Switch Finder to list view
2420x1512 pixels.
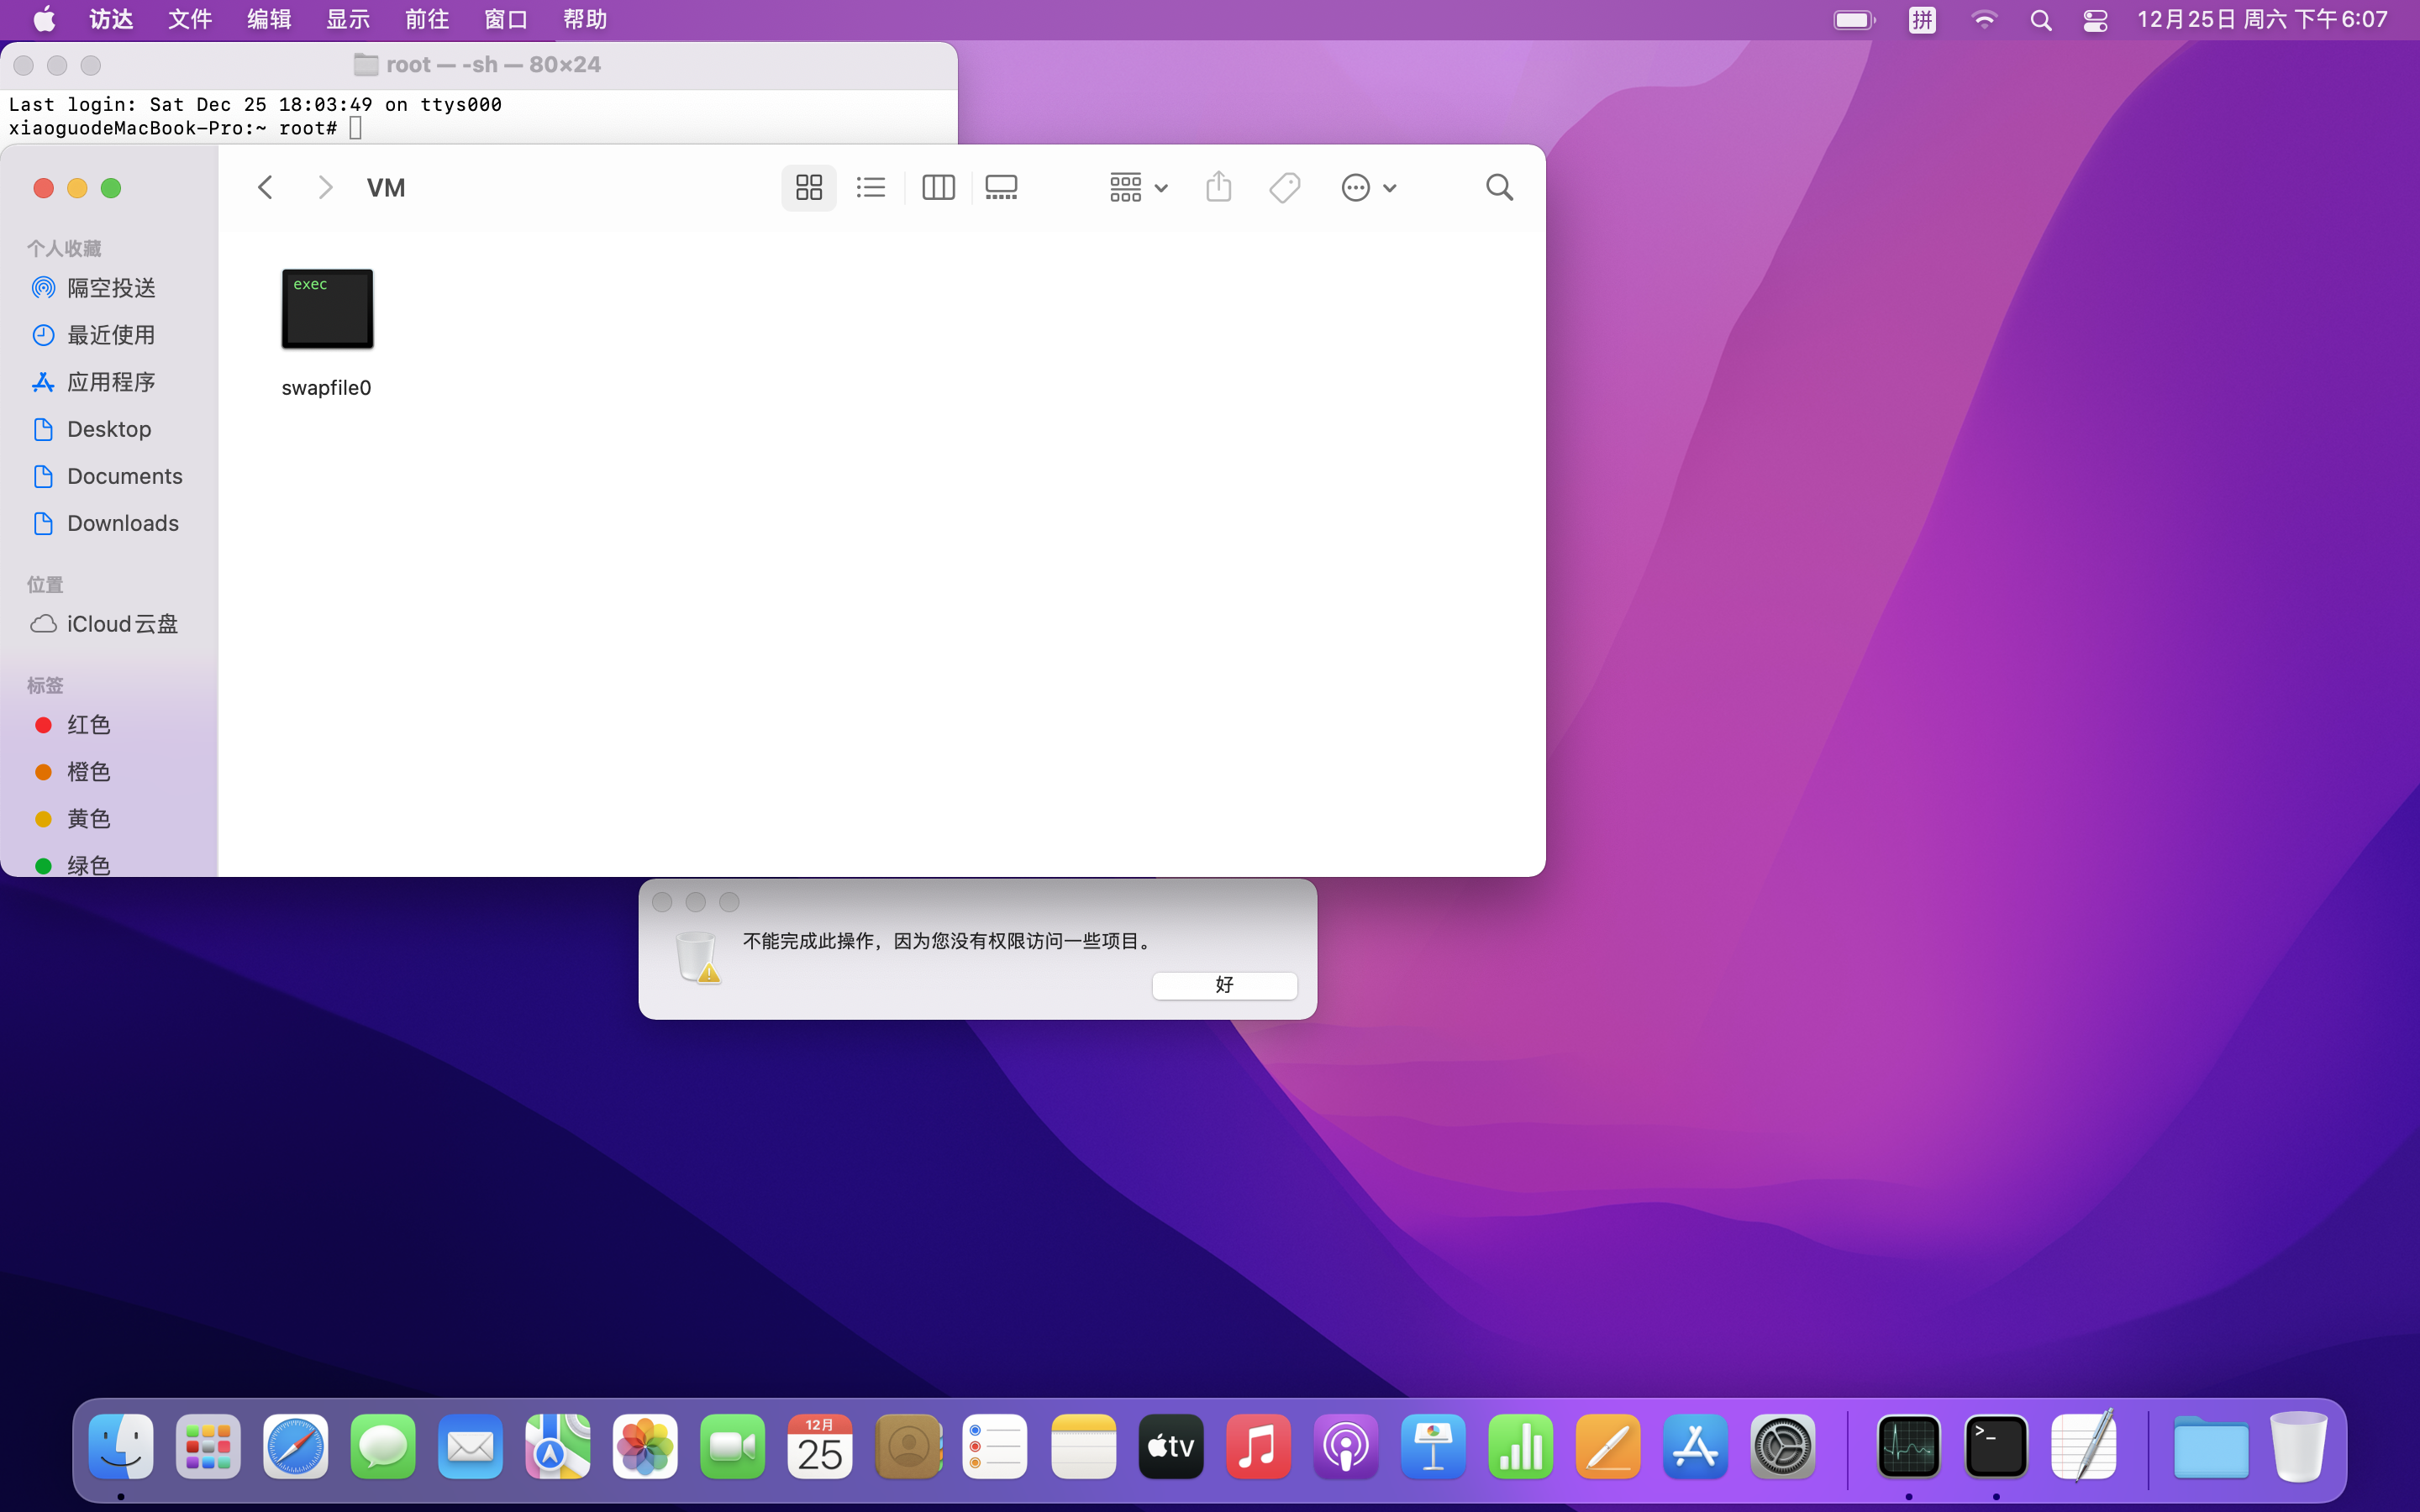coord(871,187)
